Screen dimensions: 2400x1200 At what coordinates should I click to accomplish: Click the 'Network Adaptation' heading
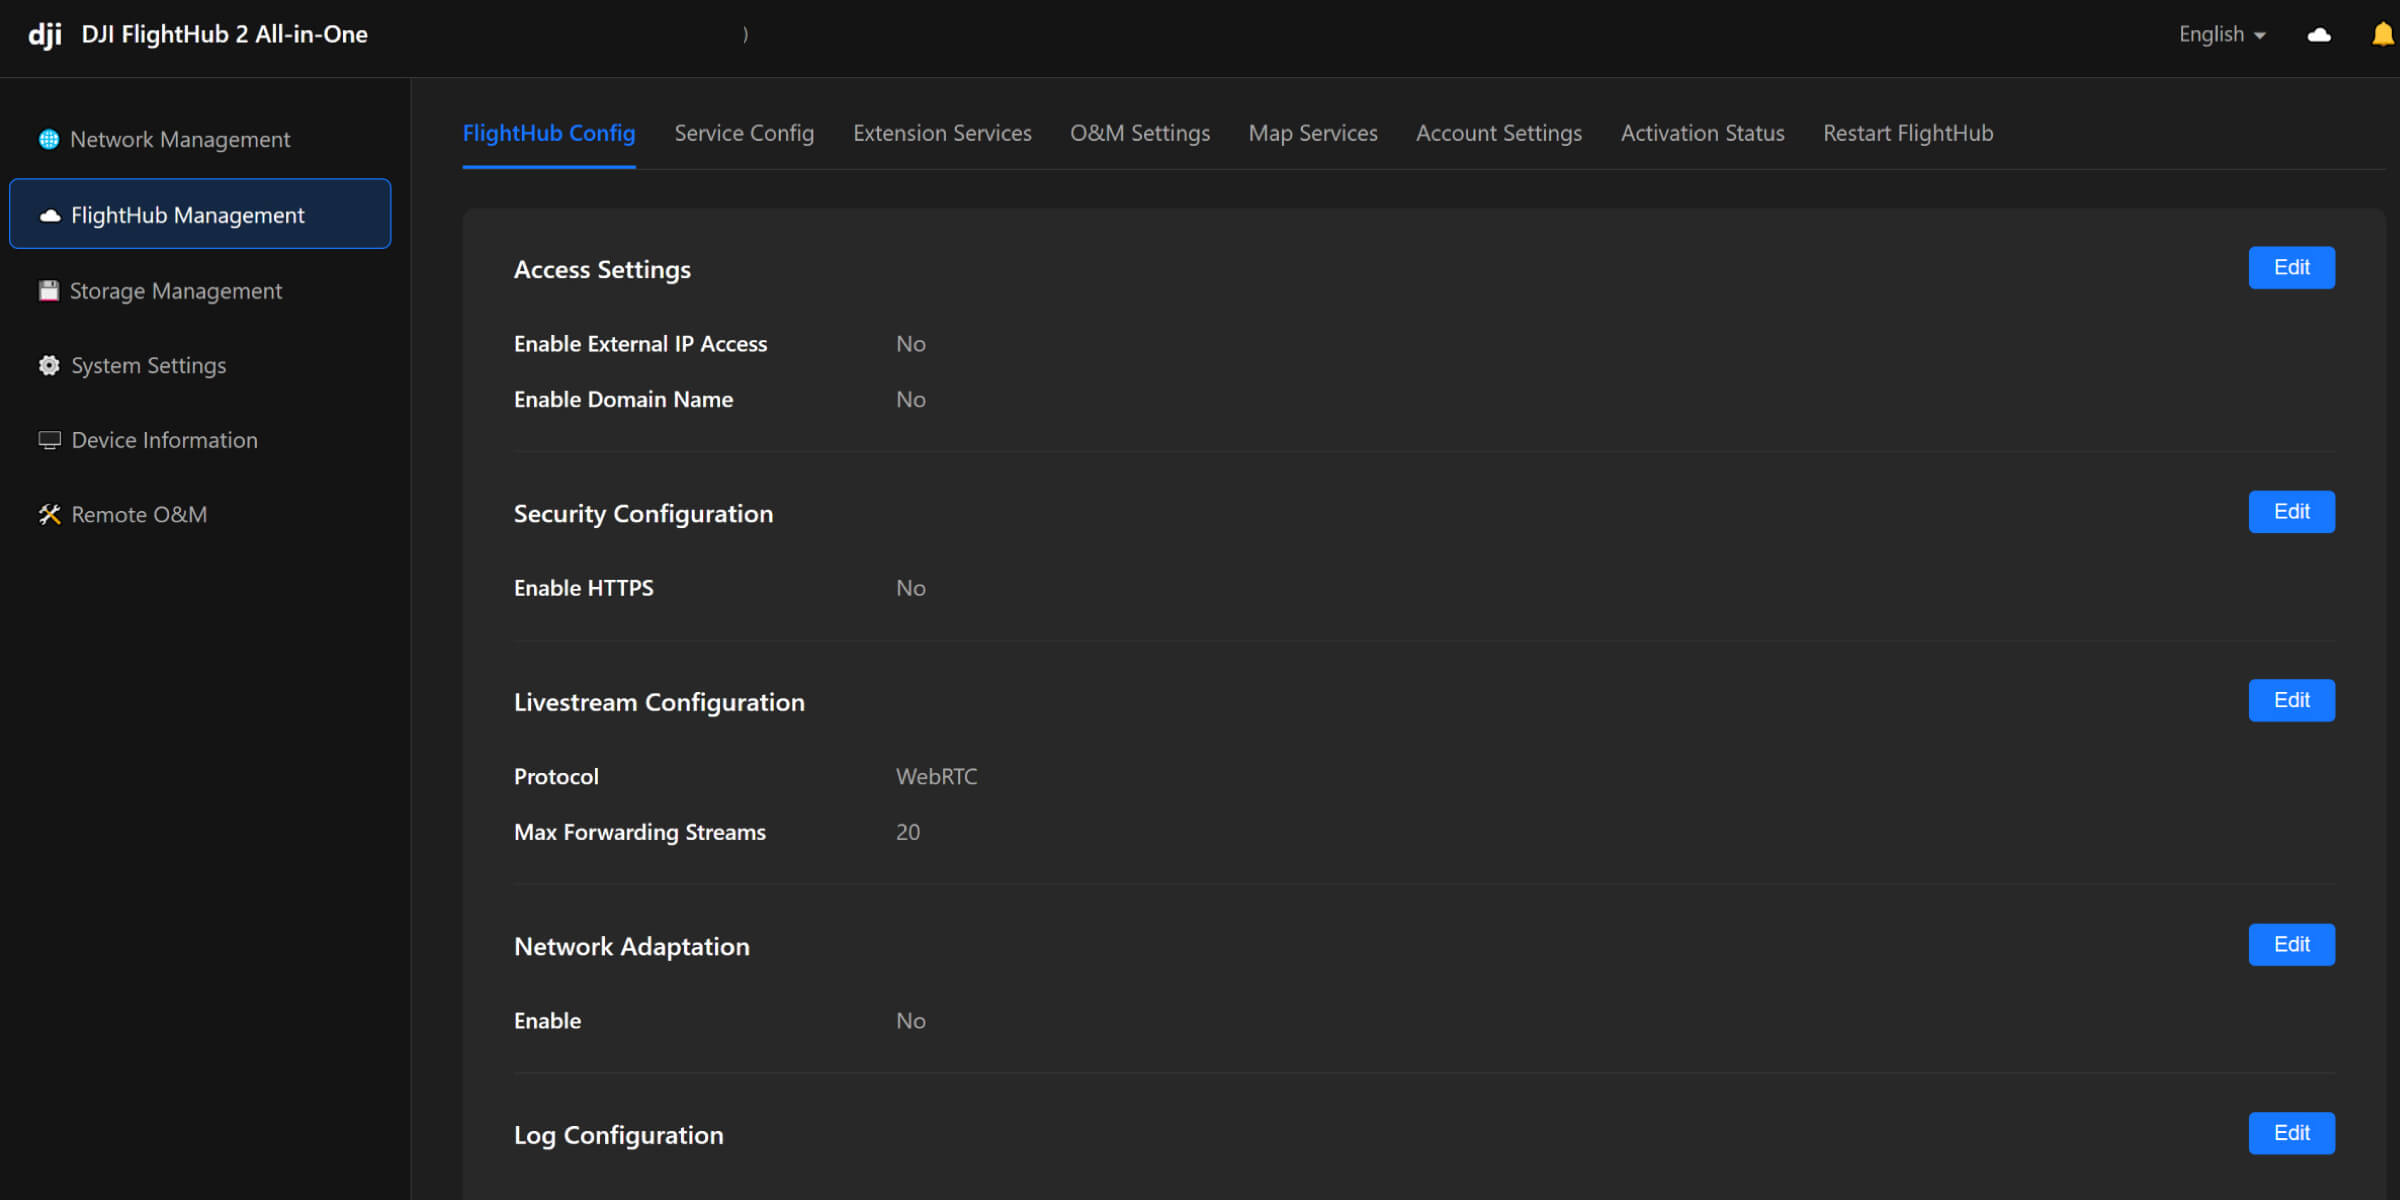[x=631, y=947]
